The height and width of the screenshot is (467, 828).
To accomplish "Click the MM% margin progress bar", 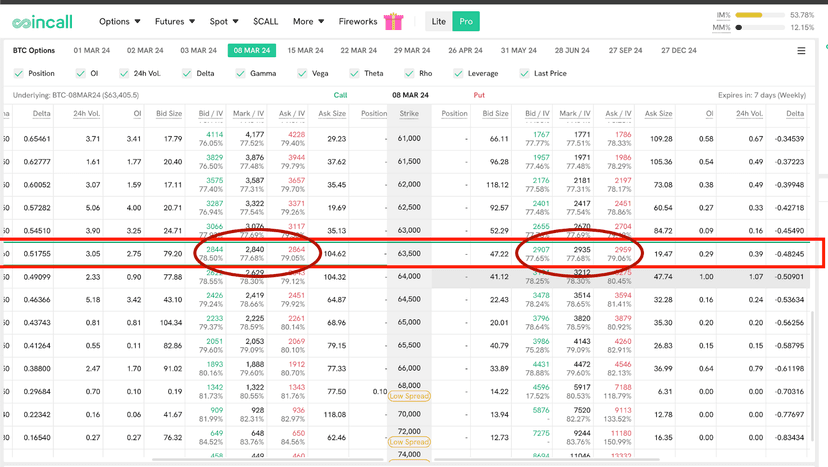I will (x=759, y=27).
